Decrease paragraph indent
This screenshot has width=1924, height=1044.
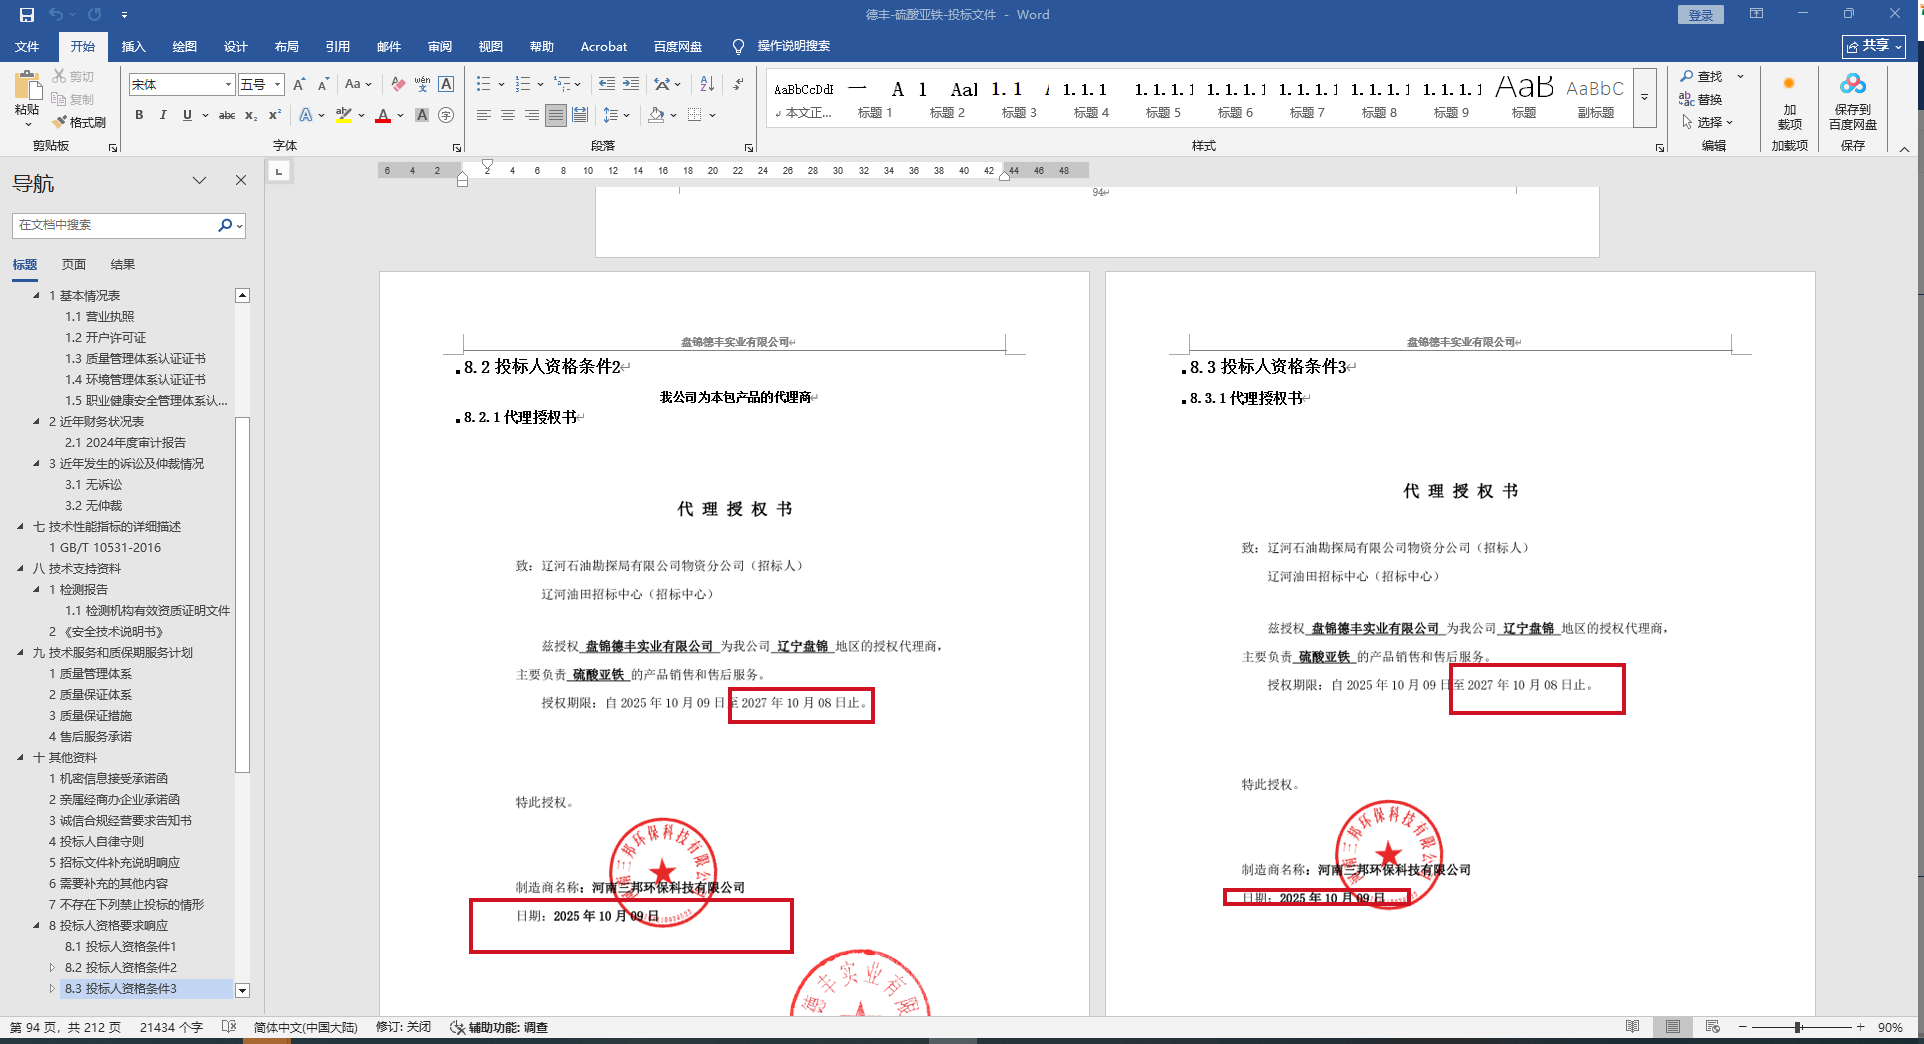(x=607, y=85)
